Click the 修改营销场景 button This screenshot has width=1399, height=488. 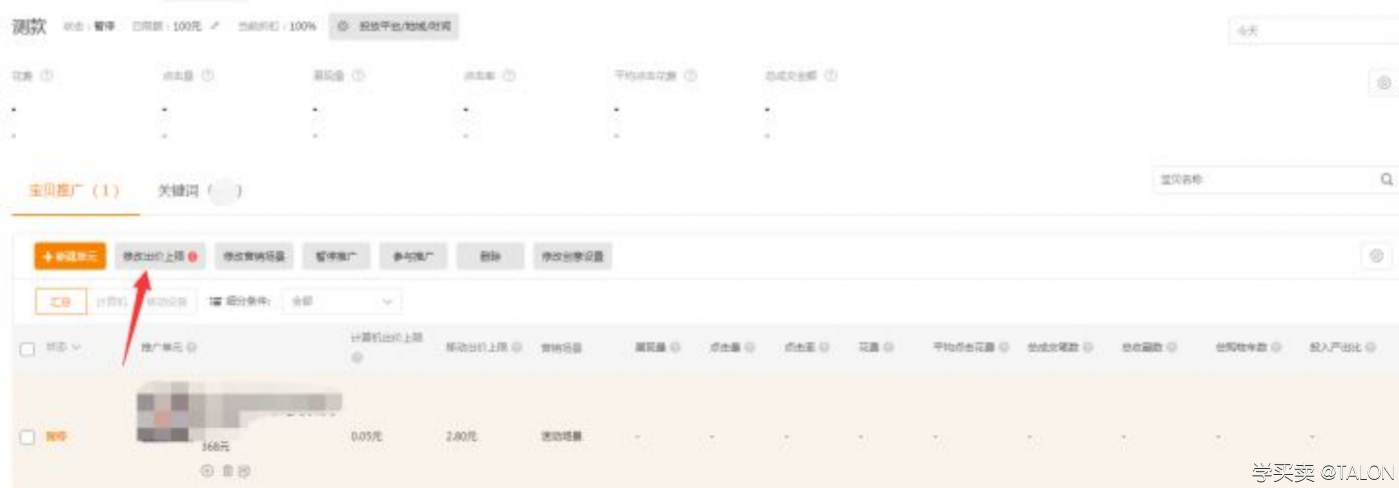253,257
